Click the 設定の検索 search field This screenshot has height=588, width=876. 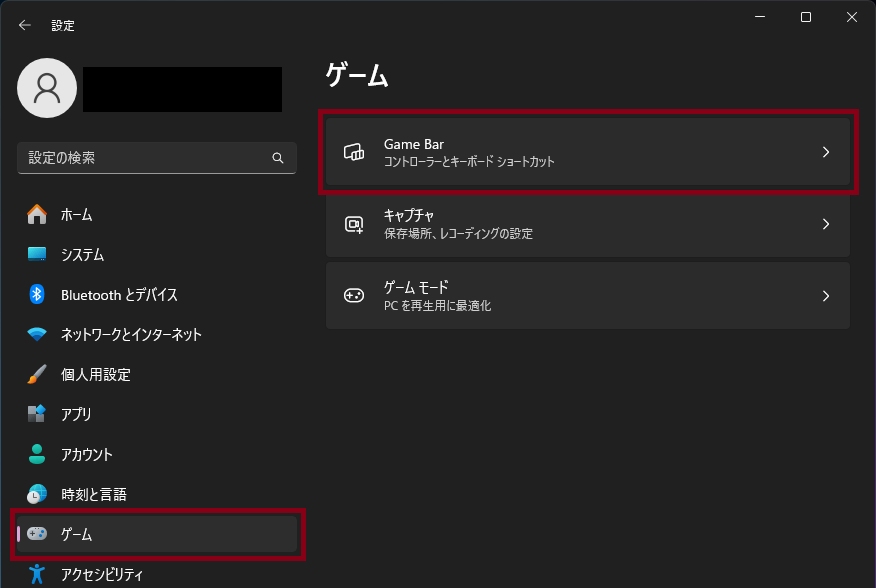click(145, 158)
